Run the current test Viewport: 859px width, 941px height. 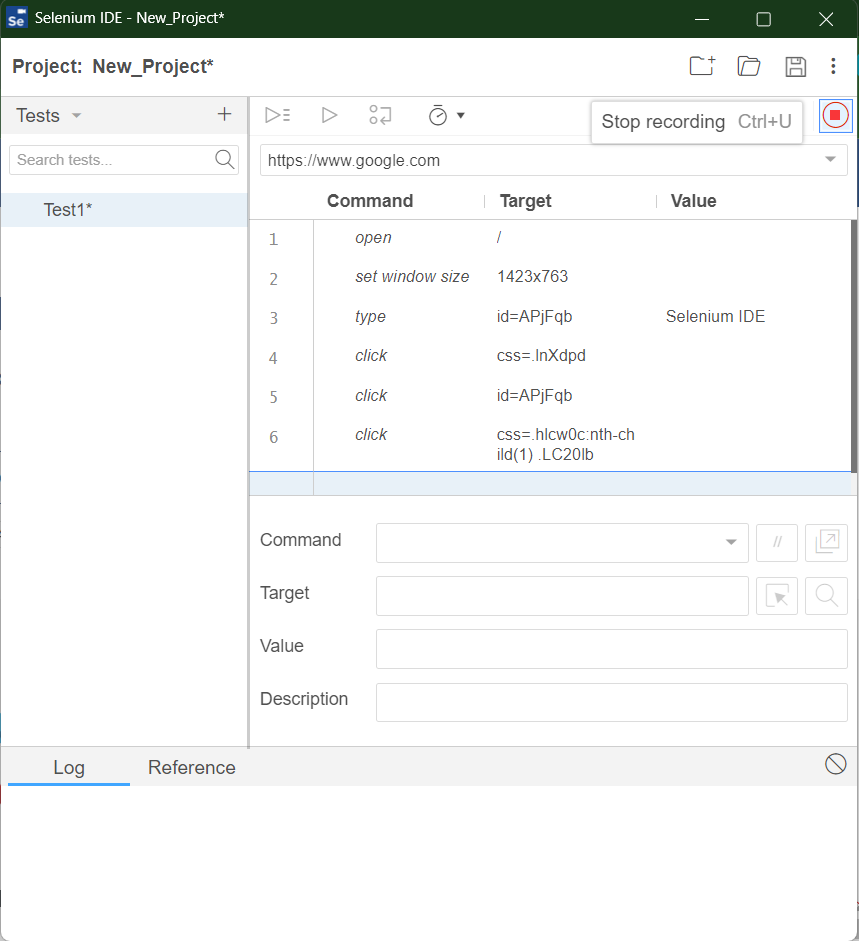click(x=329, y=115)
